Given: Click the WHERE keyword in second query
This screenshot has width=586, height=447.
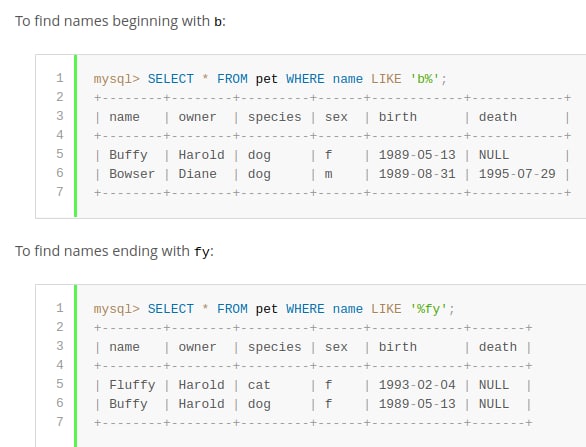Looking at the screenshot, I should [305, 309].
